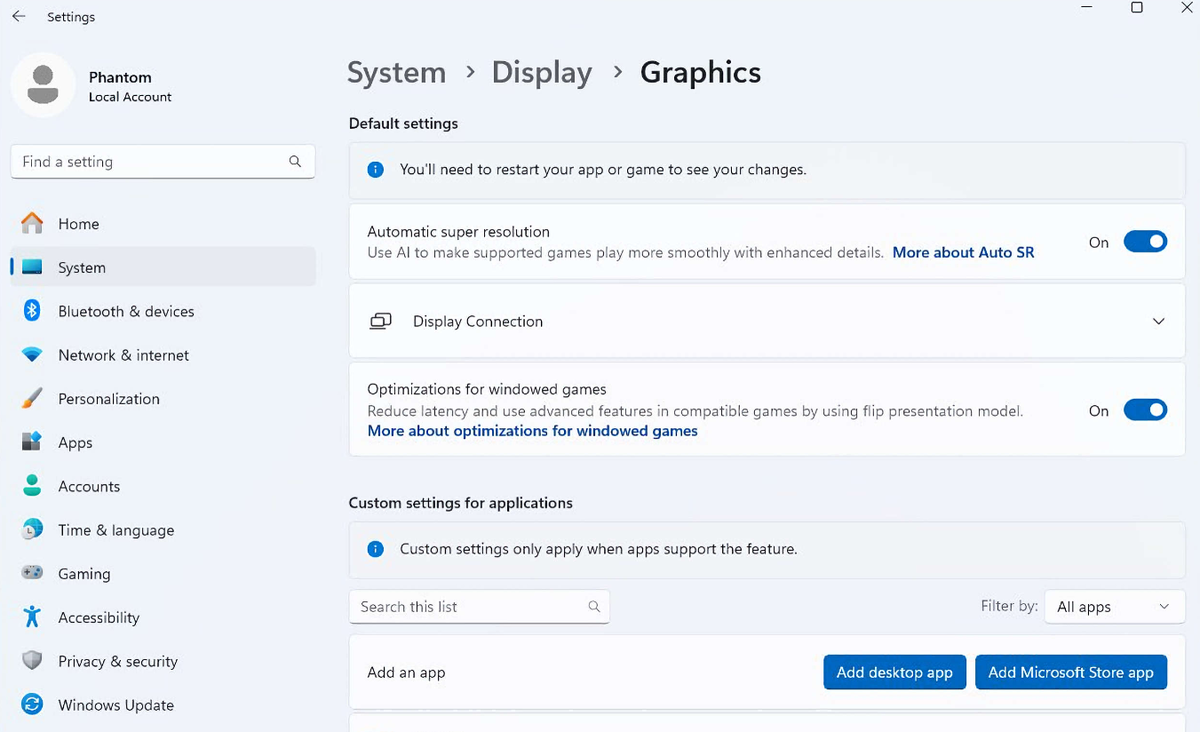This screenshot has height=732, width=1200.
Task: Open the Apps settings page
Action: 75,443
